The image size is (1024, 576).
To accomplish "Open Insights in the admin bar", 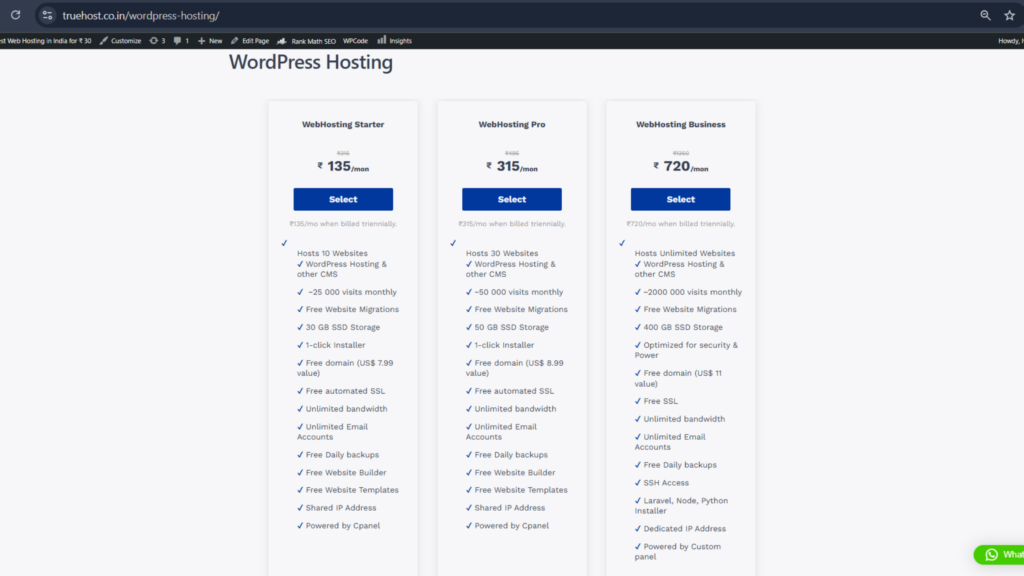I will (x=394, y=40).
